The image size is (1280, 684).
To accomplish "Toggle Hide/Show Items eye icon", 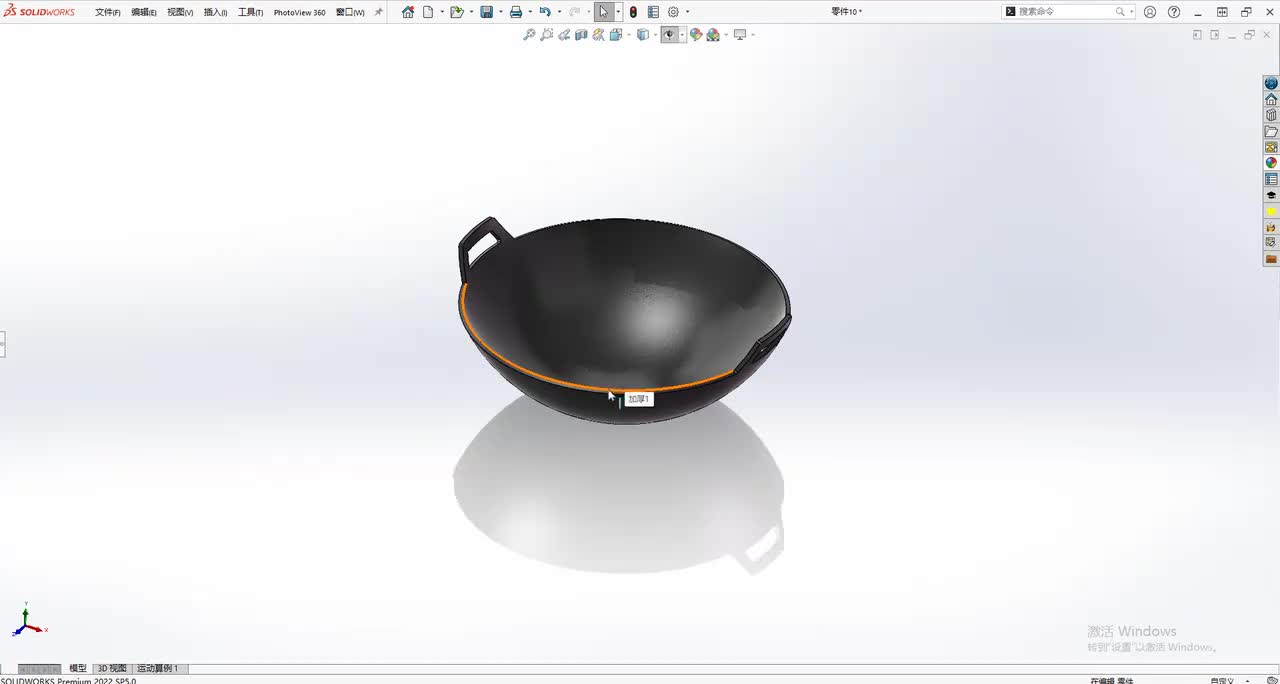I will coord(670,35).
